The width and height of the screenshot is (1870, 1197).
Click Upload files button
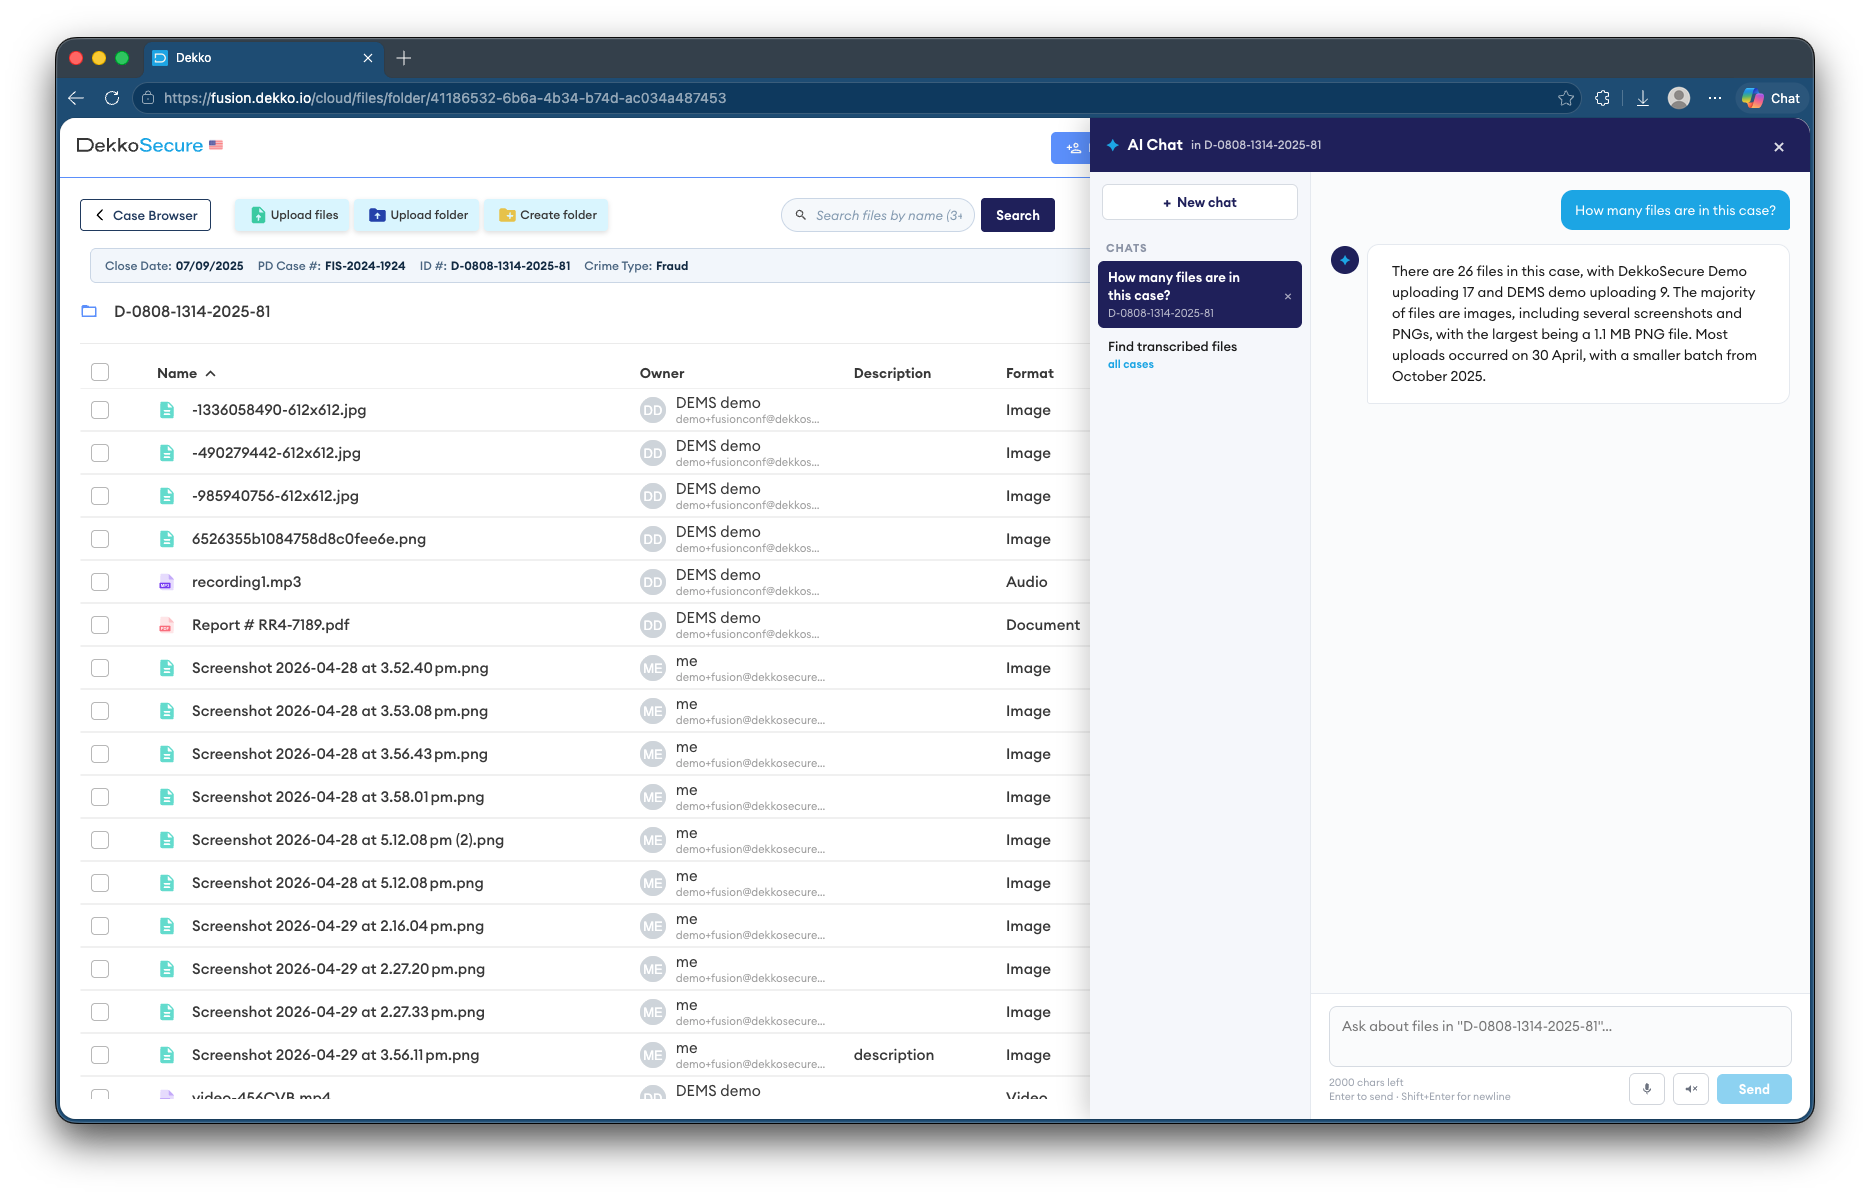[293, 215]
